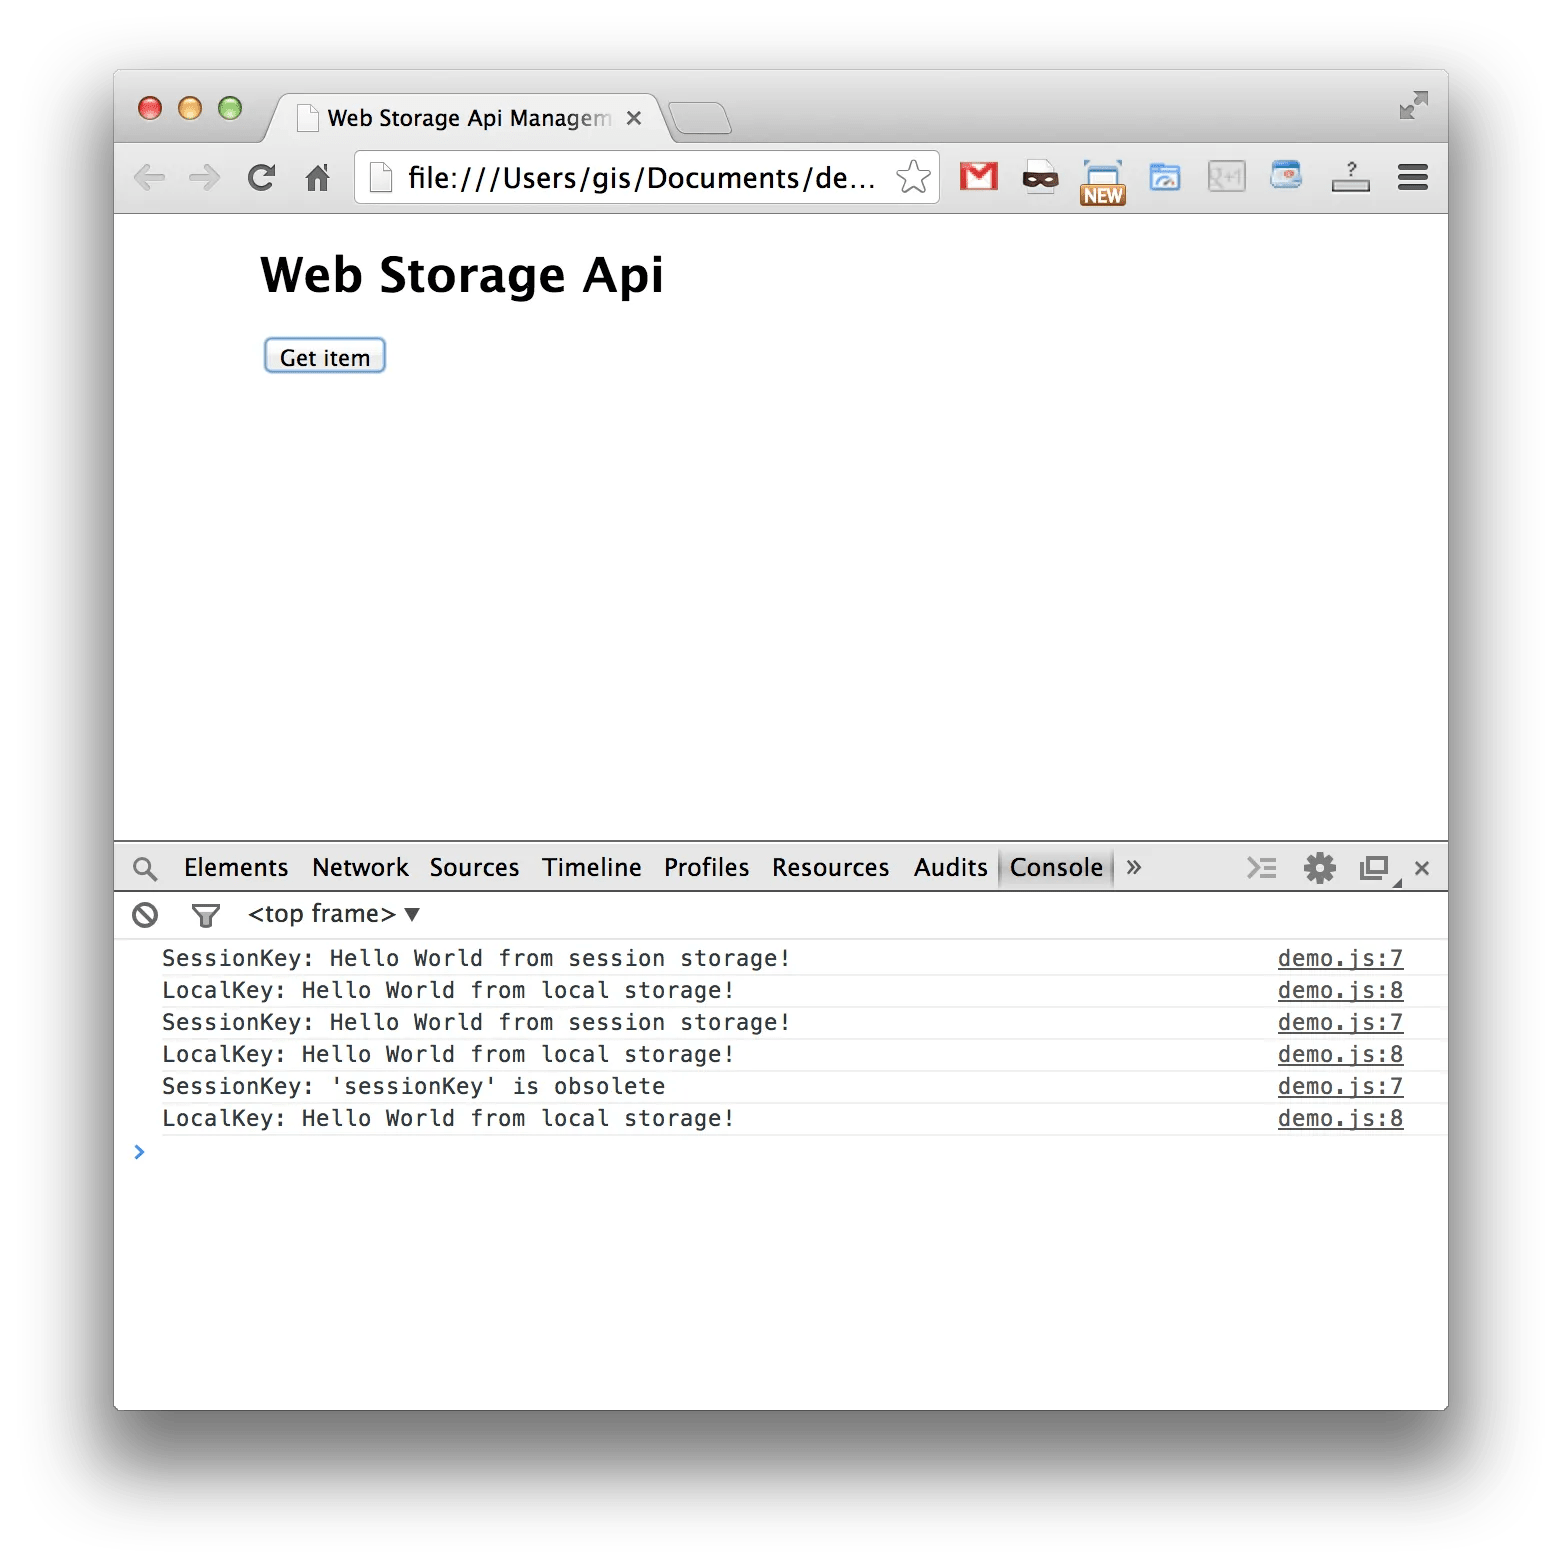Bookmark the page with the star icon
1562x1568 pixels.
pyautogui.click(x=913, y=178)
